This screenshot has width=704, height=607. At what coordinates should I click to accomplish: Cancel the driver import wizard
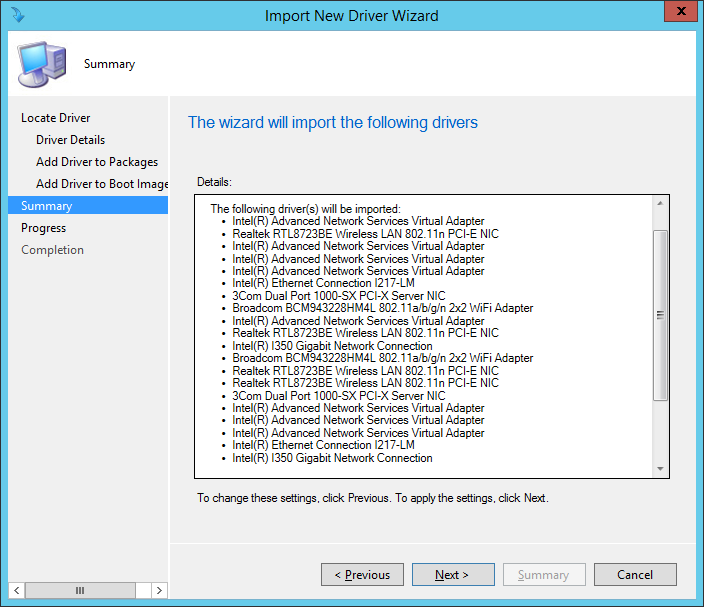pyautogui.click(x=635, y=575)
